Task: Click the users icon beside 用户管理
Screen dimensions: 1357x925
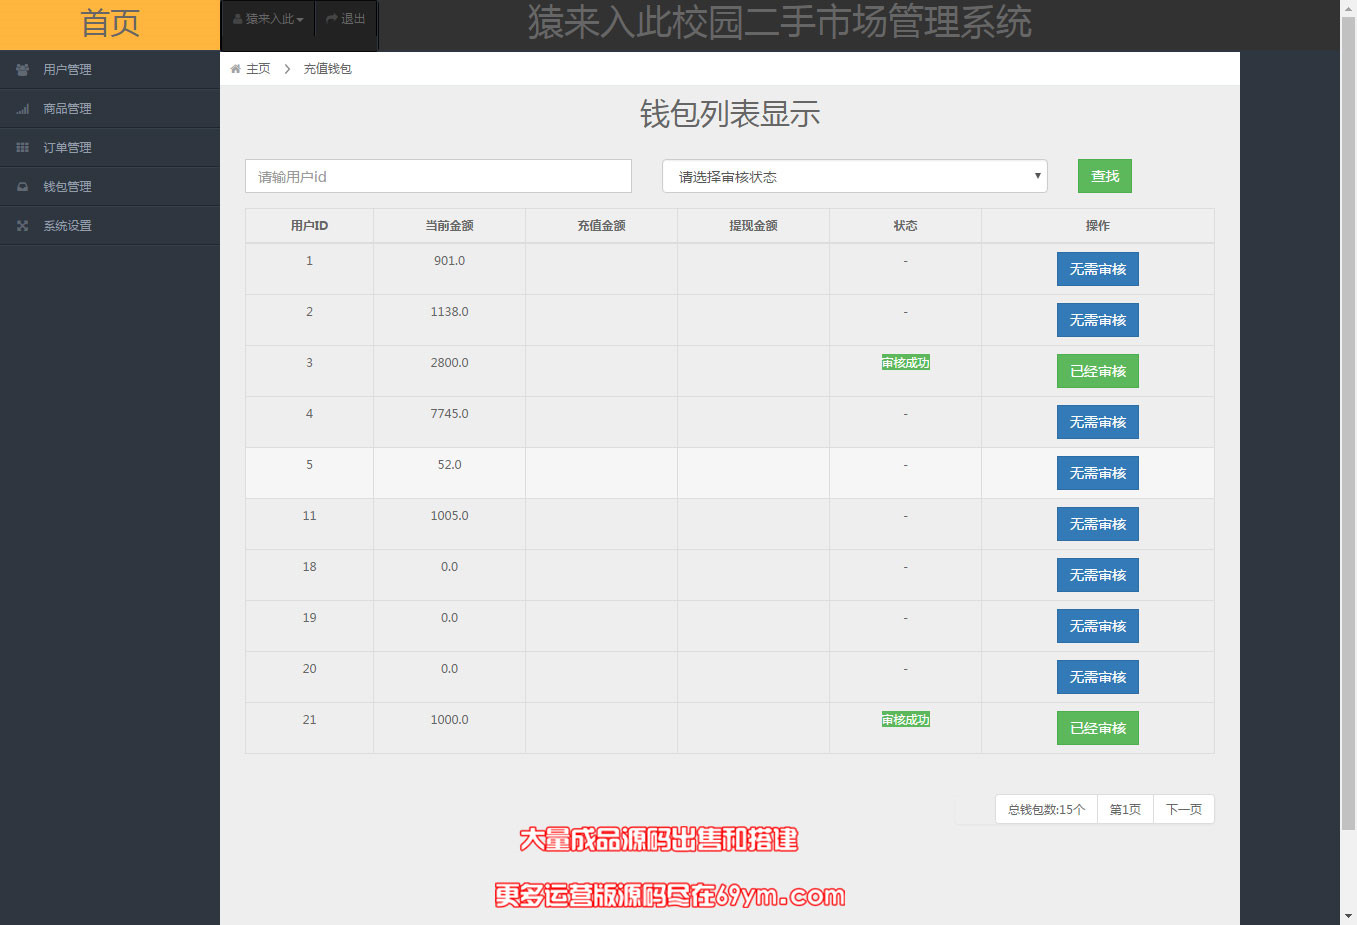Action: tap(22, 70)
